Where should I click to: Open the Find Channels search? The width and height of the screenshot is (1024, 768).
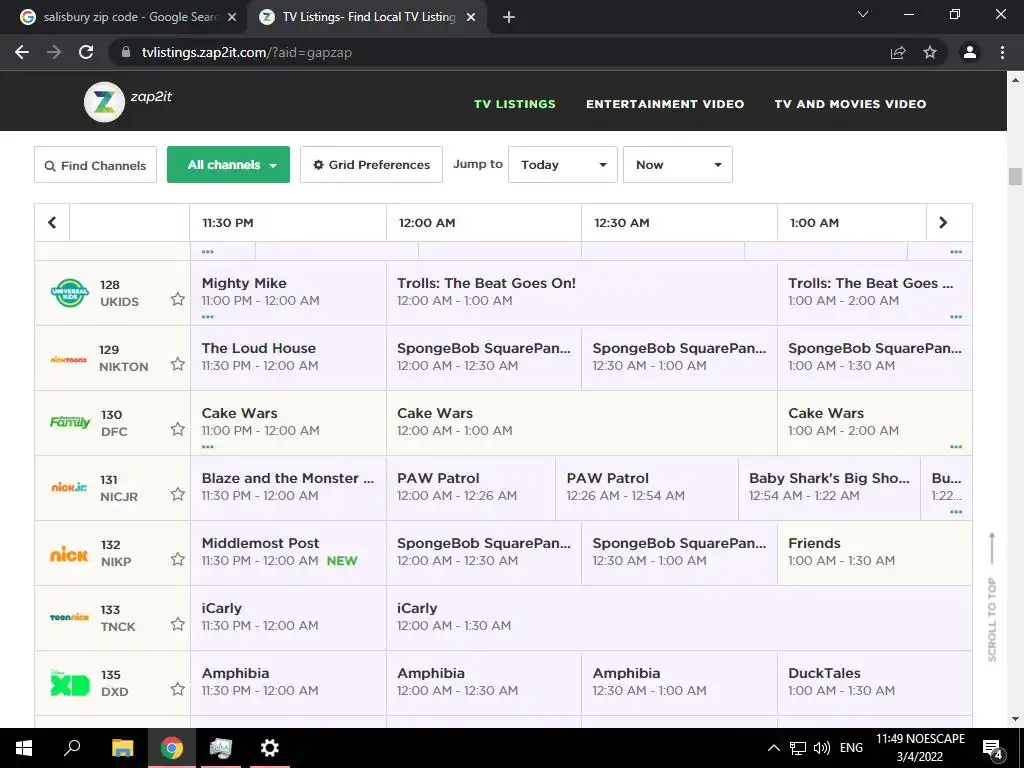[x=95, y=165]
